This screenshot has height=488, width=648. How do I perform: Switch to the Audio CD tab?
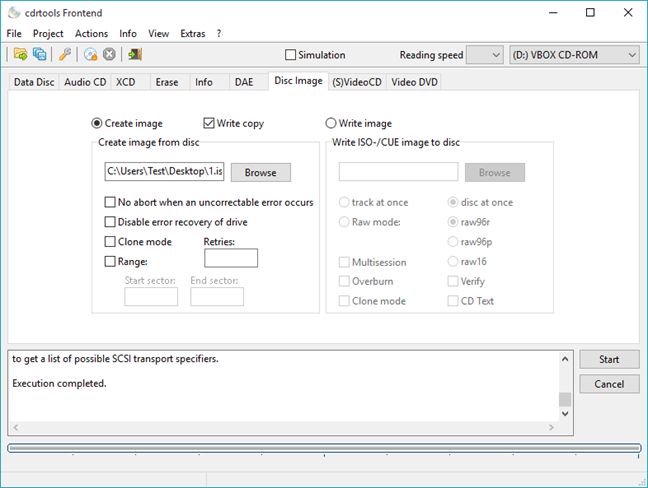85,82
